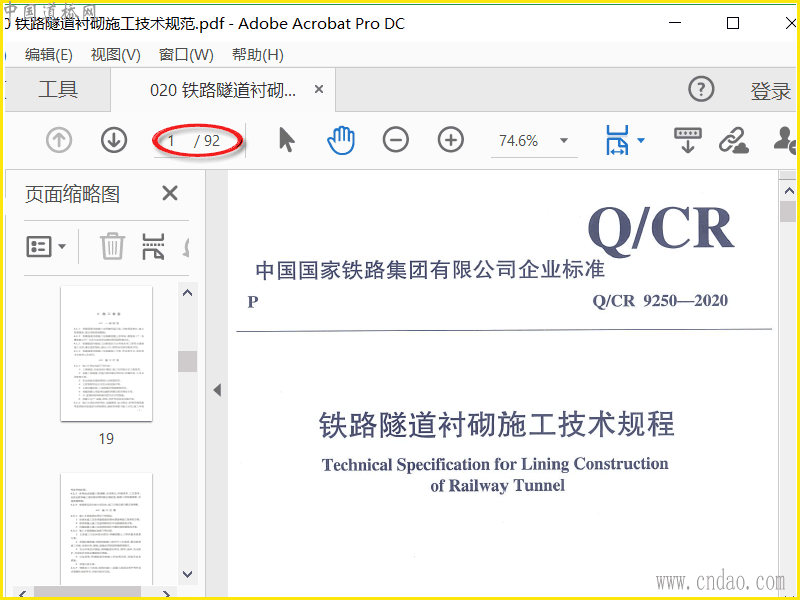This screenshot has width=800, height=600.
Task: Click the "/ 92" total pages text
Action: (207, 140)
